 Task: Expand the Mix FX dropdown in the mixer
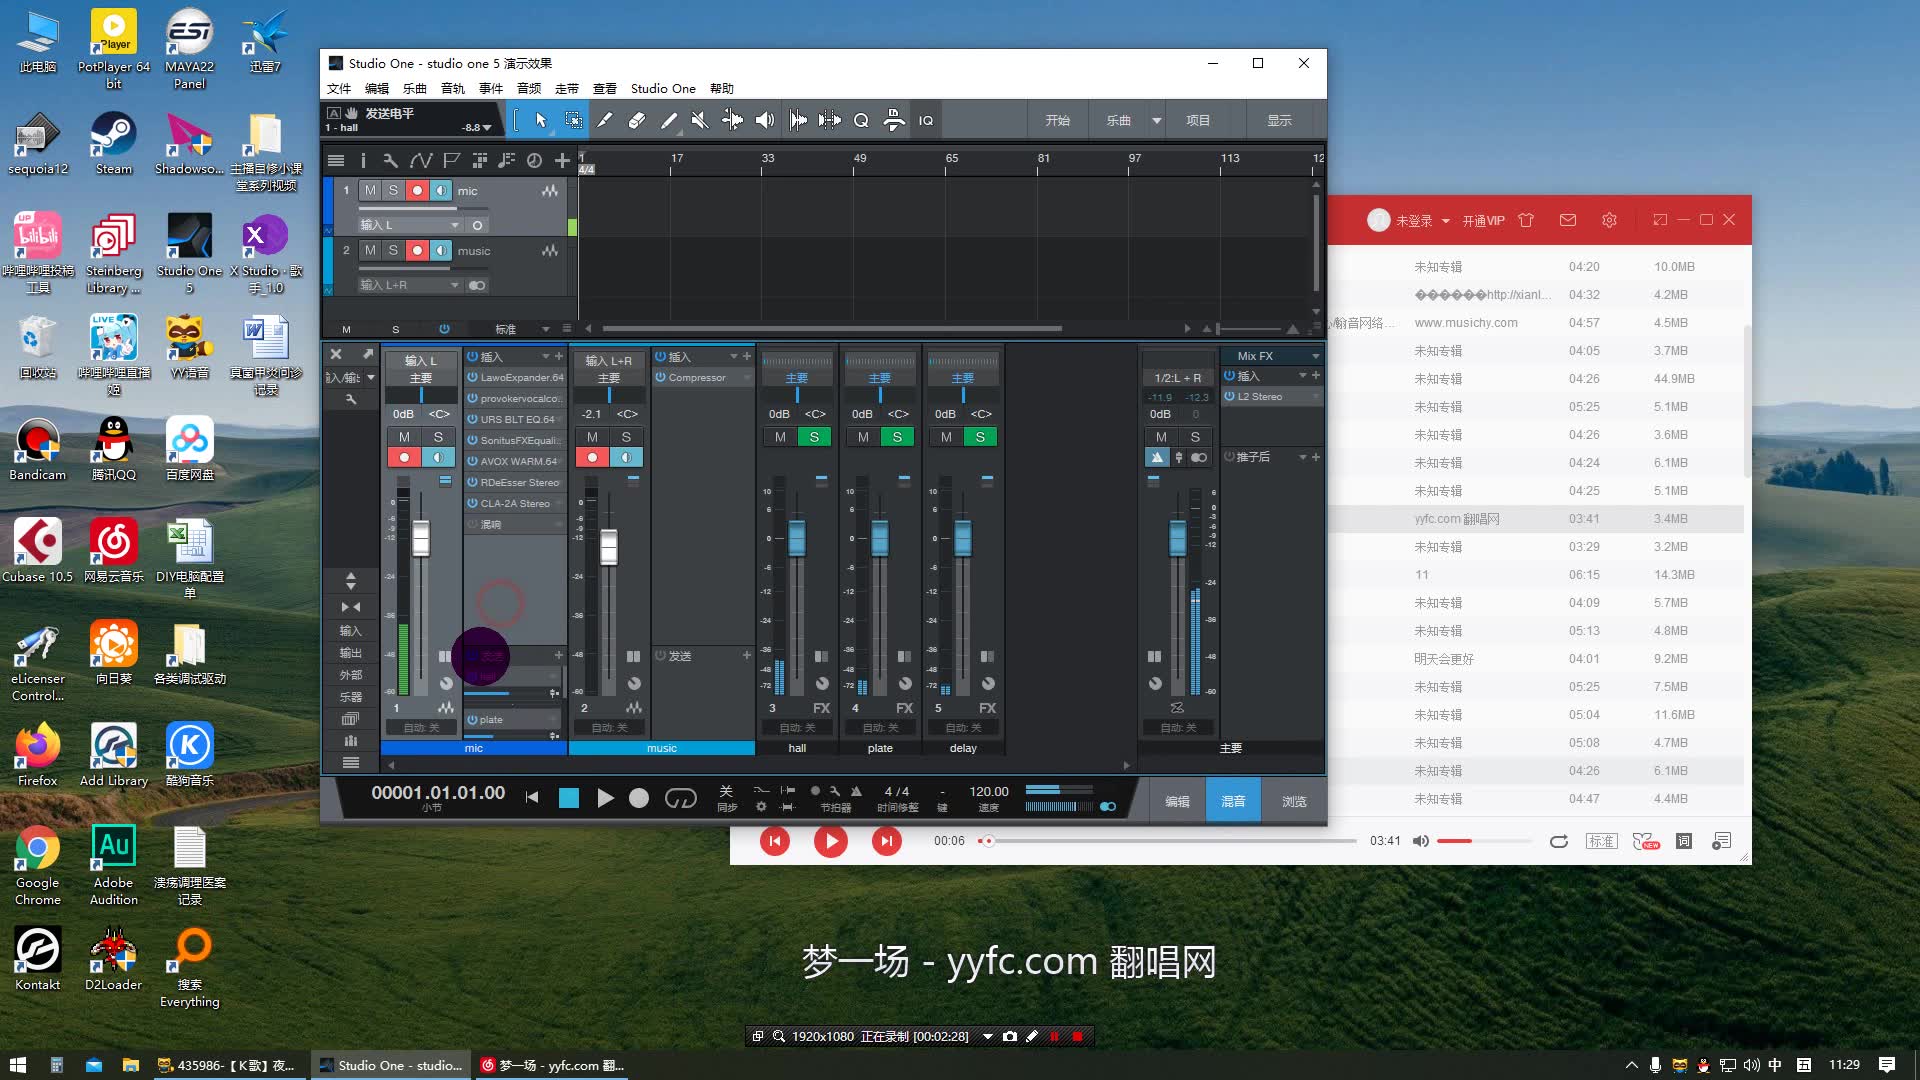tap(1316, 356)
